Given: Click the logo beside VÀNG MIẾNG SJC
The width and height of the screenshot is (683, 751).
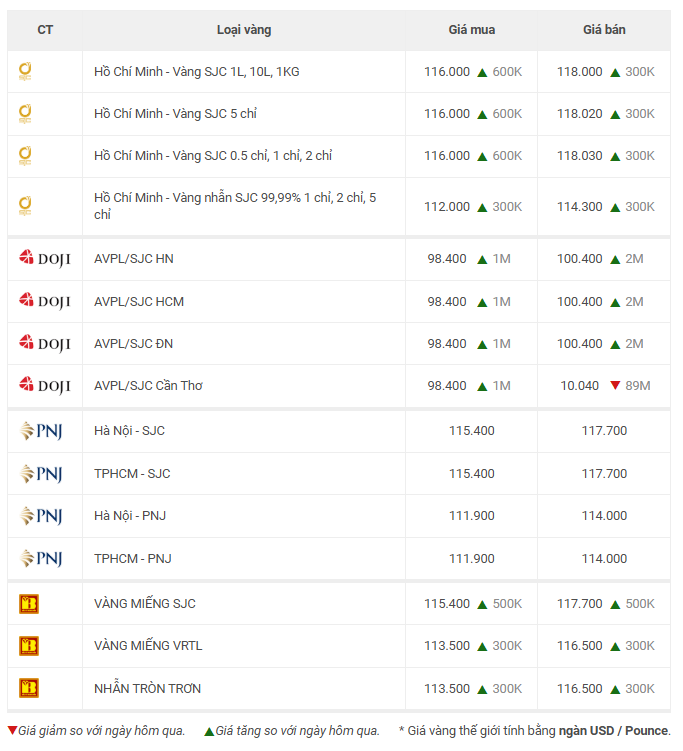Looking at the screenshot, I should (29, 603).
